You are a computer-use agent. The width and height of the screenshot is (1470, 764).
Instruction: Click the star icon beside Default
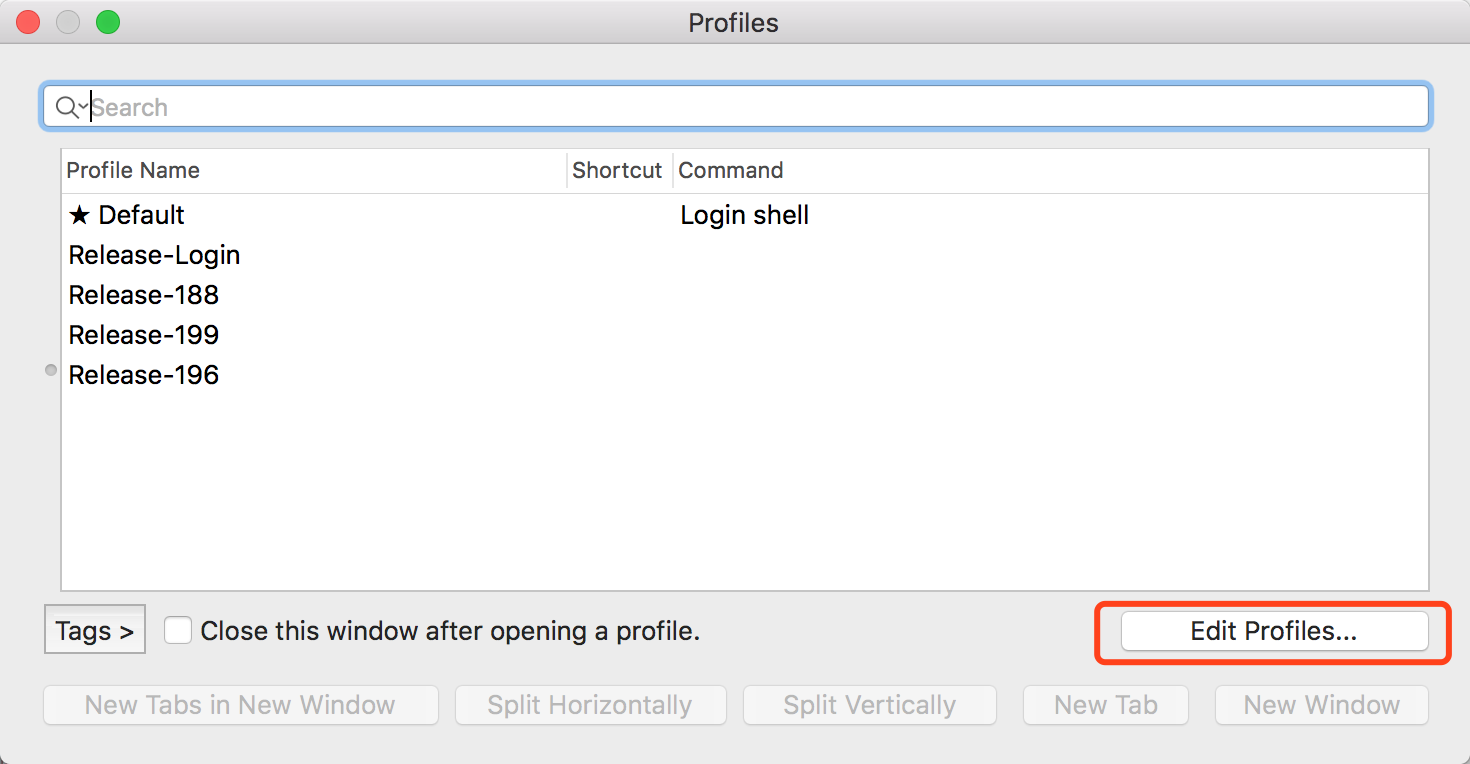pos(79,215)
